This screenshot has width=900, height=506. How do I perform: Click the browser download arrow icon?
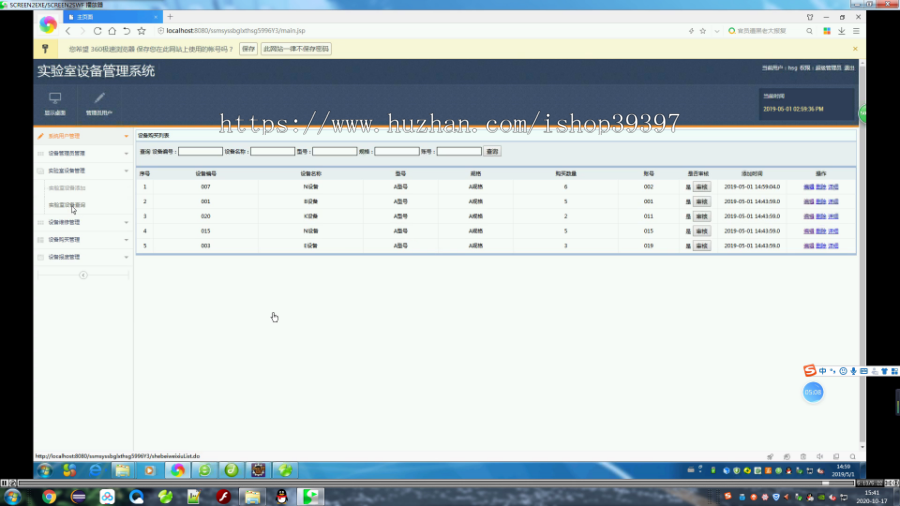841,31
